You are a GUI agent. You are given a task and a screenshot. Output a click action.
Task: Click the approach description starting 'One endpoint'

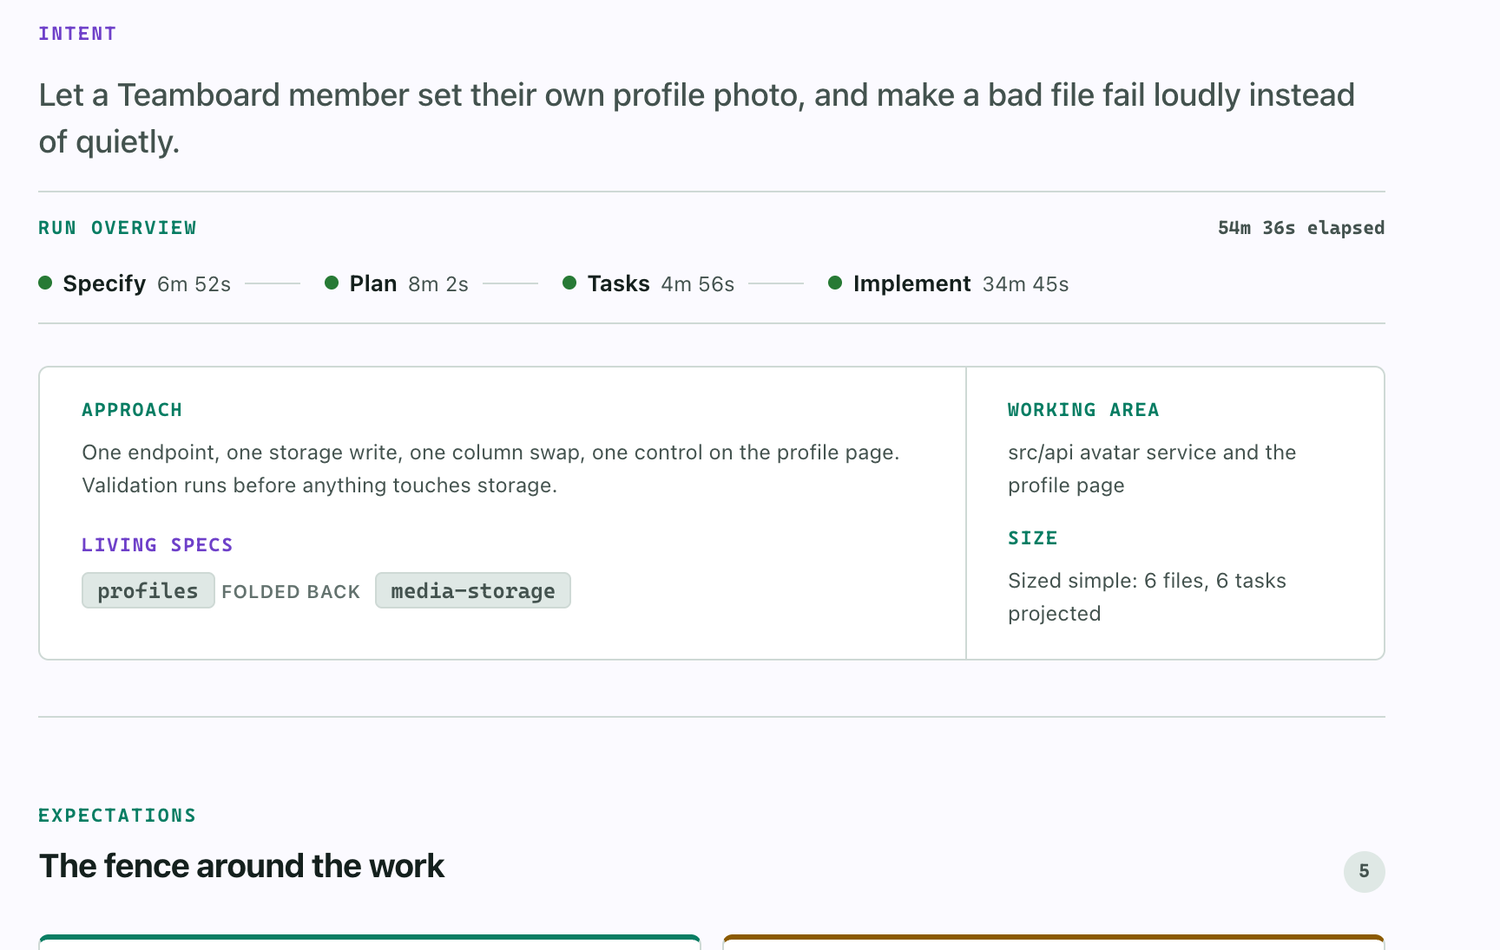pyautogui.click(x=491, y=469)
